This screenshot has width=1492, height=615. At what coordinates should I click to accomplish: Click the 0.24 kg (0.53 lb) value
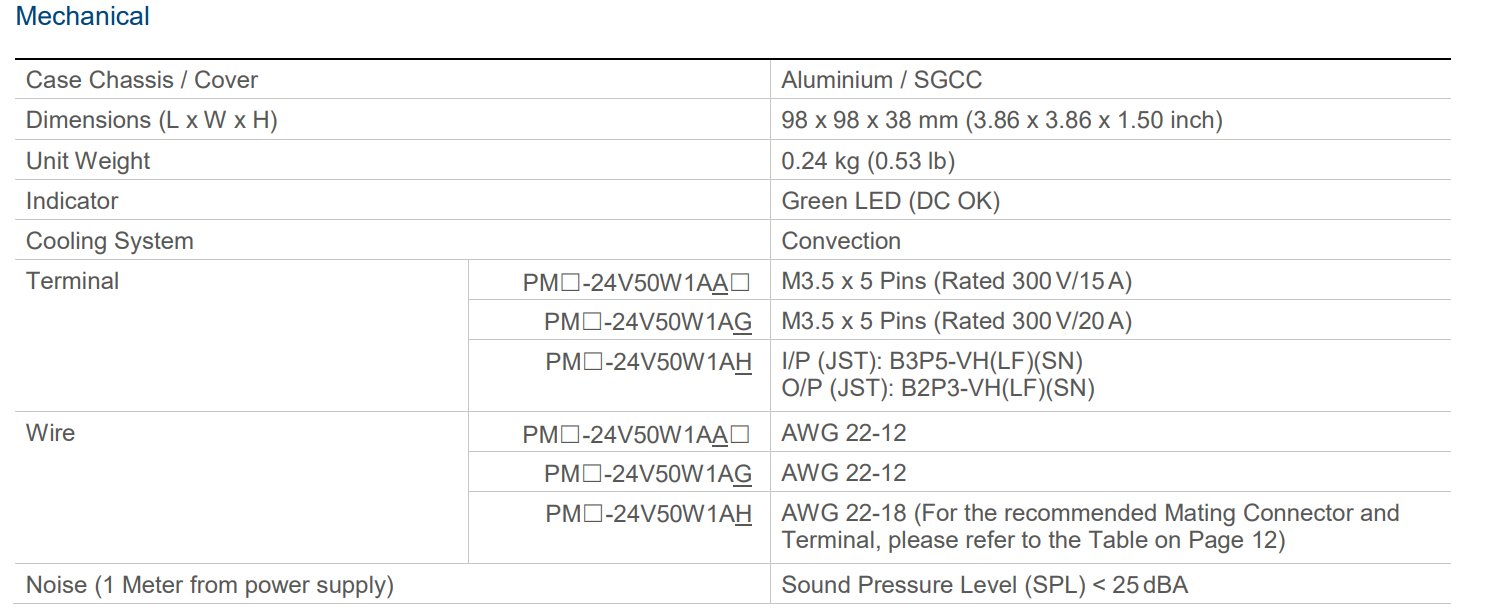[x=868, y=161]
